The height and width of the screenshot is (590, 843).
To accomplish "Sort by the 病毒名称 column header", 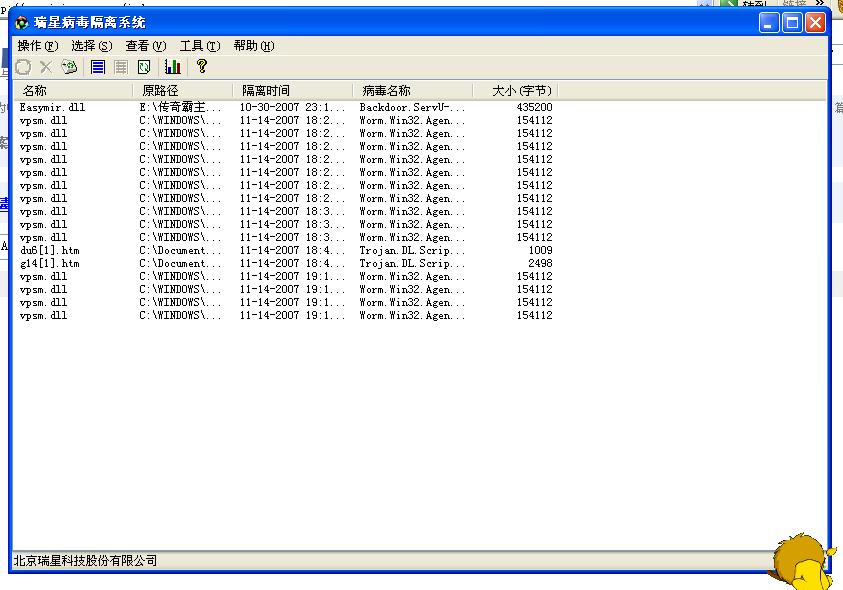I will [413, 90].
